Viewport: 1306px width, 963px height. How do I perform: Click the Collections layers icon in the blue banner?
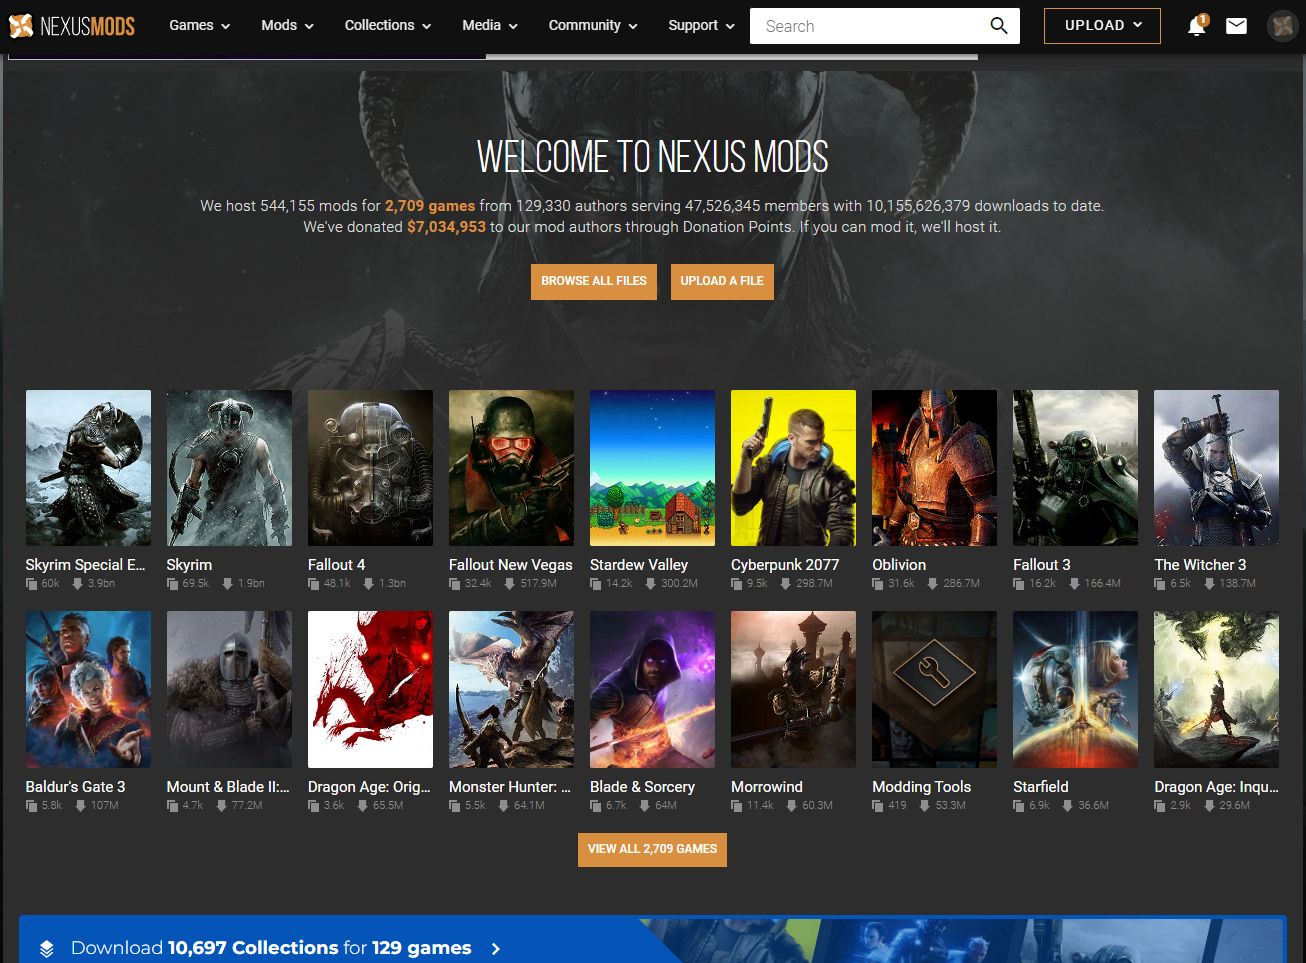[x=46, y=949]
